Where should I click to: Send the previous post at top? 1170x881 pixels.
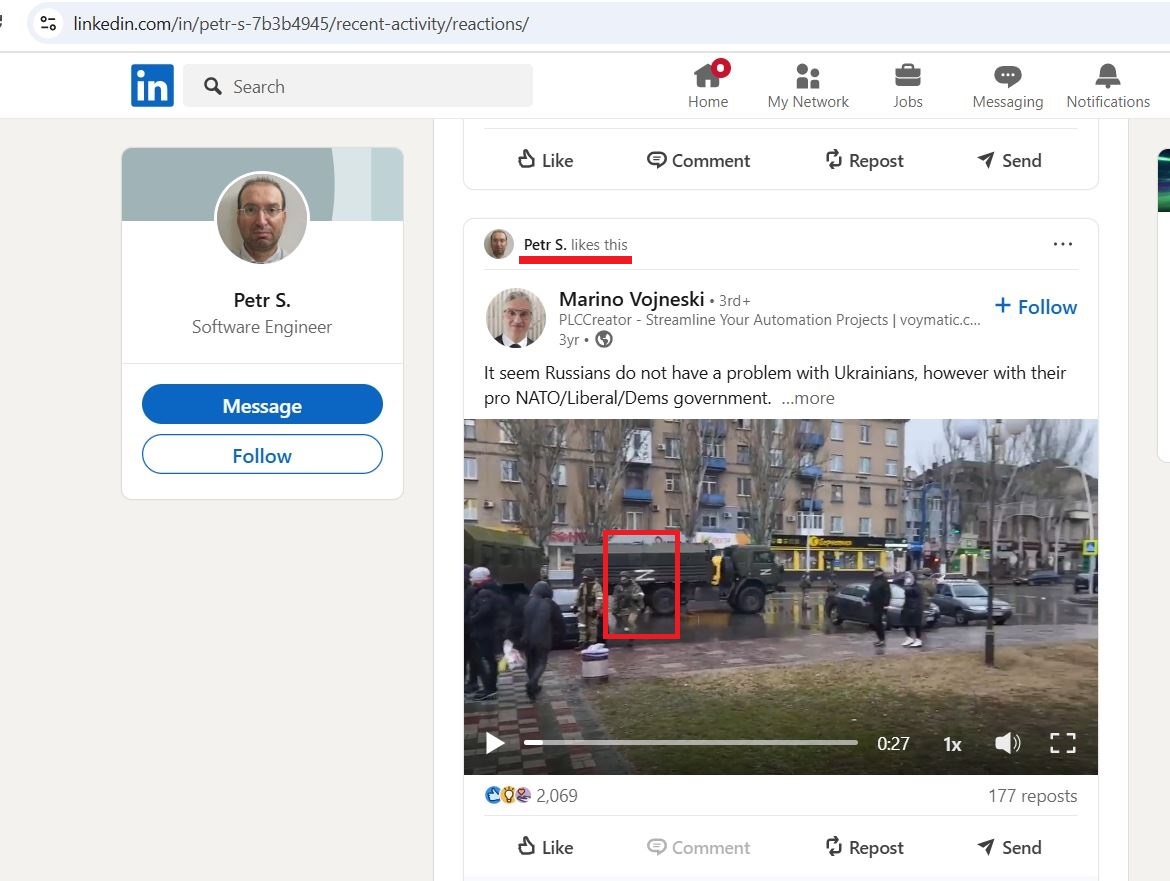[1009, 160]
